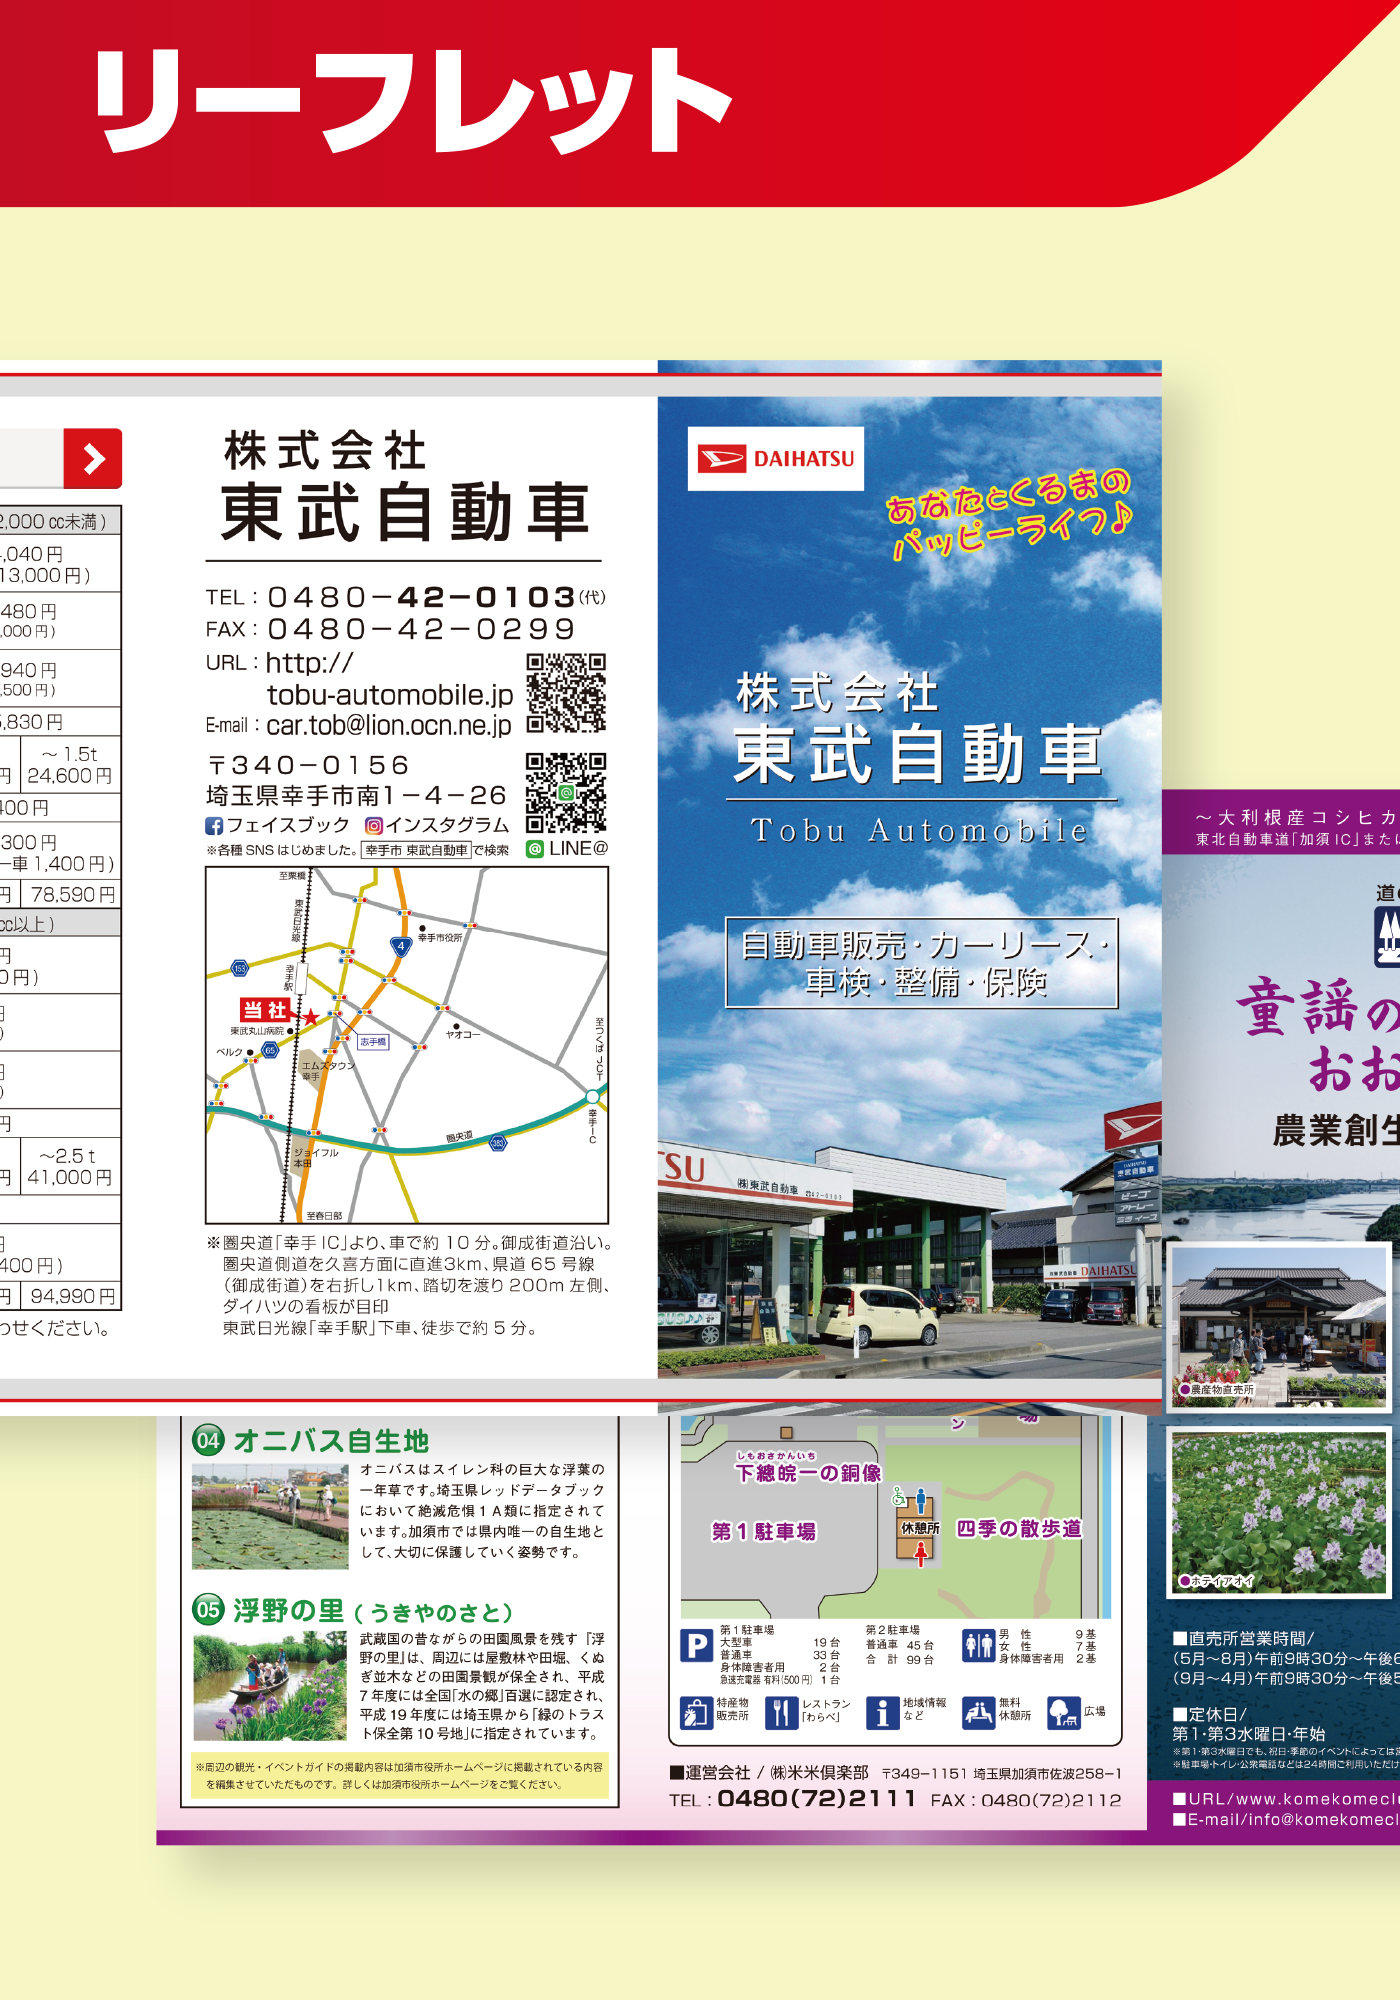Click the free rest area icon

click(x=978, y=1713)
